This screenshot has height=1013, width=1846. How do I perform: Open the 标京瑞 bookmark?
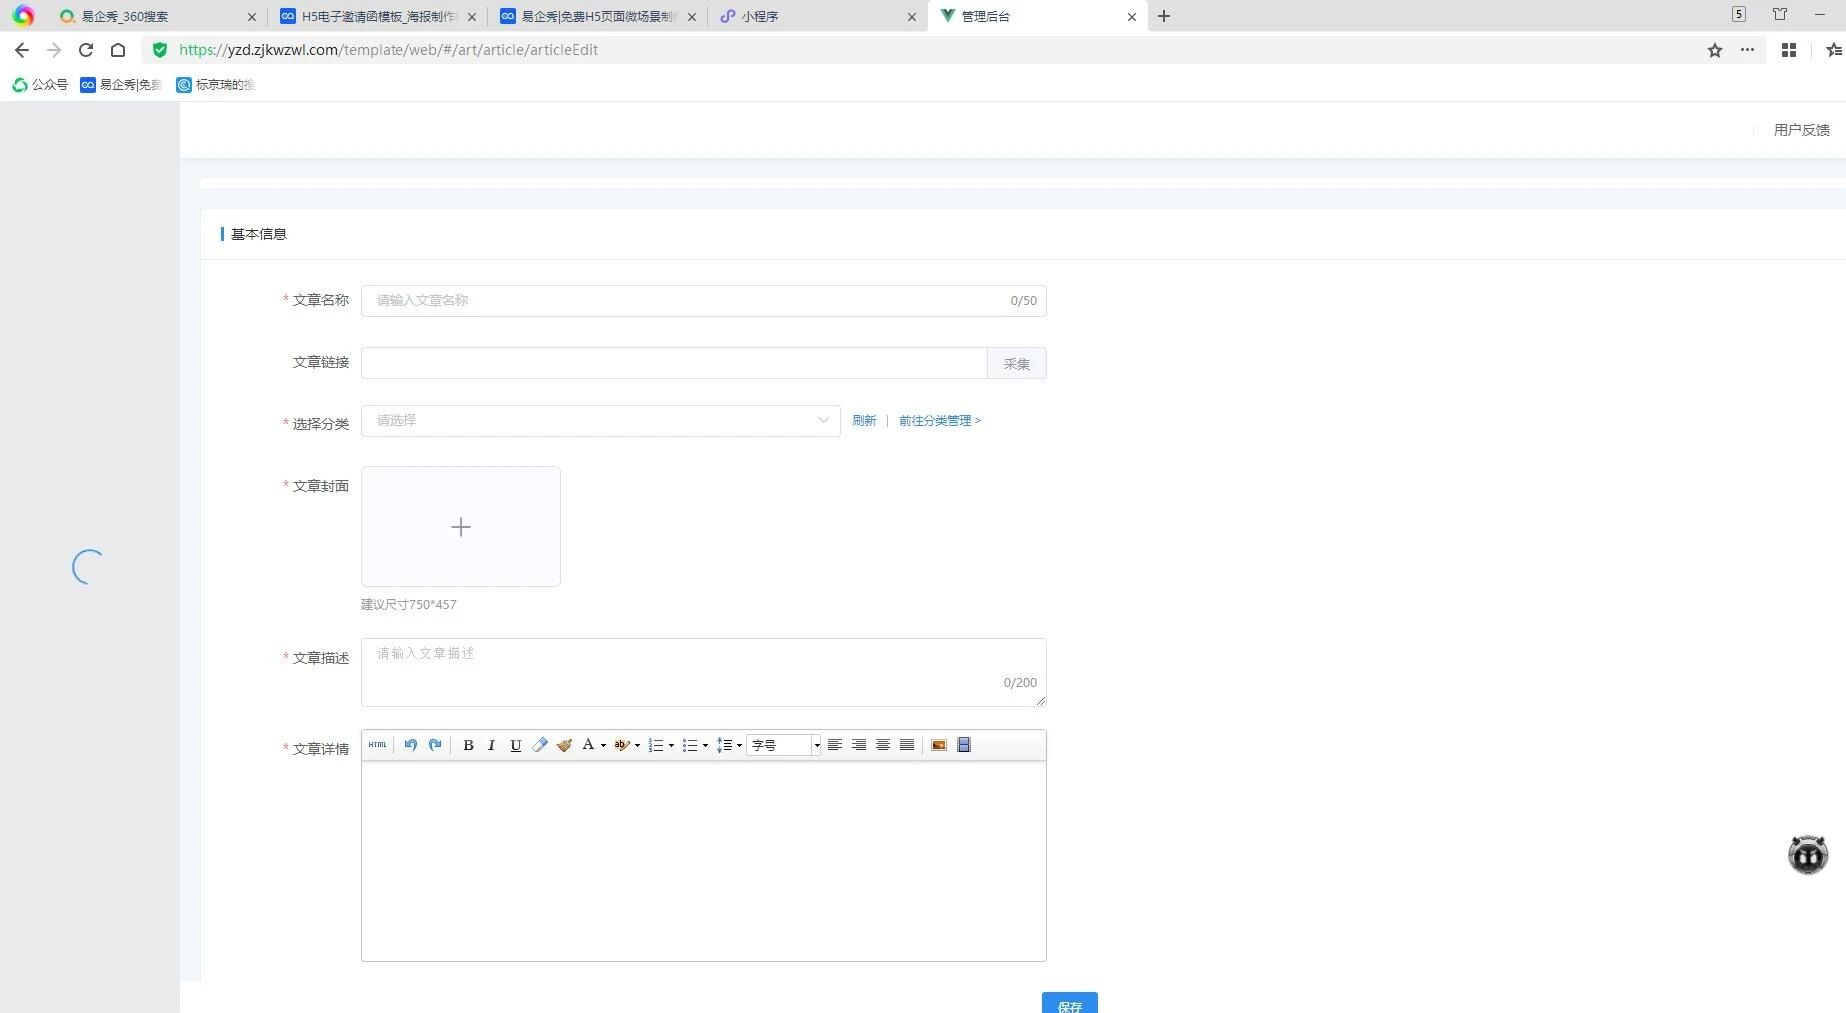[x=215, y=85]
